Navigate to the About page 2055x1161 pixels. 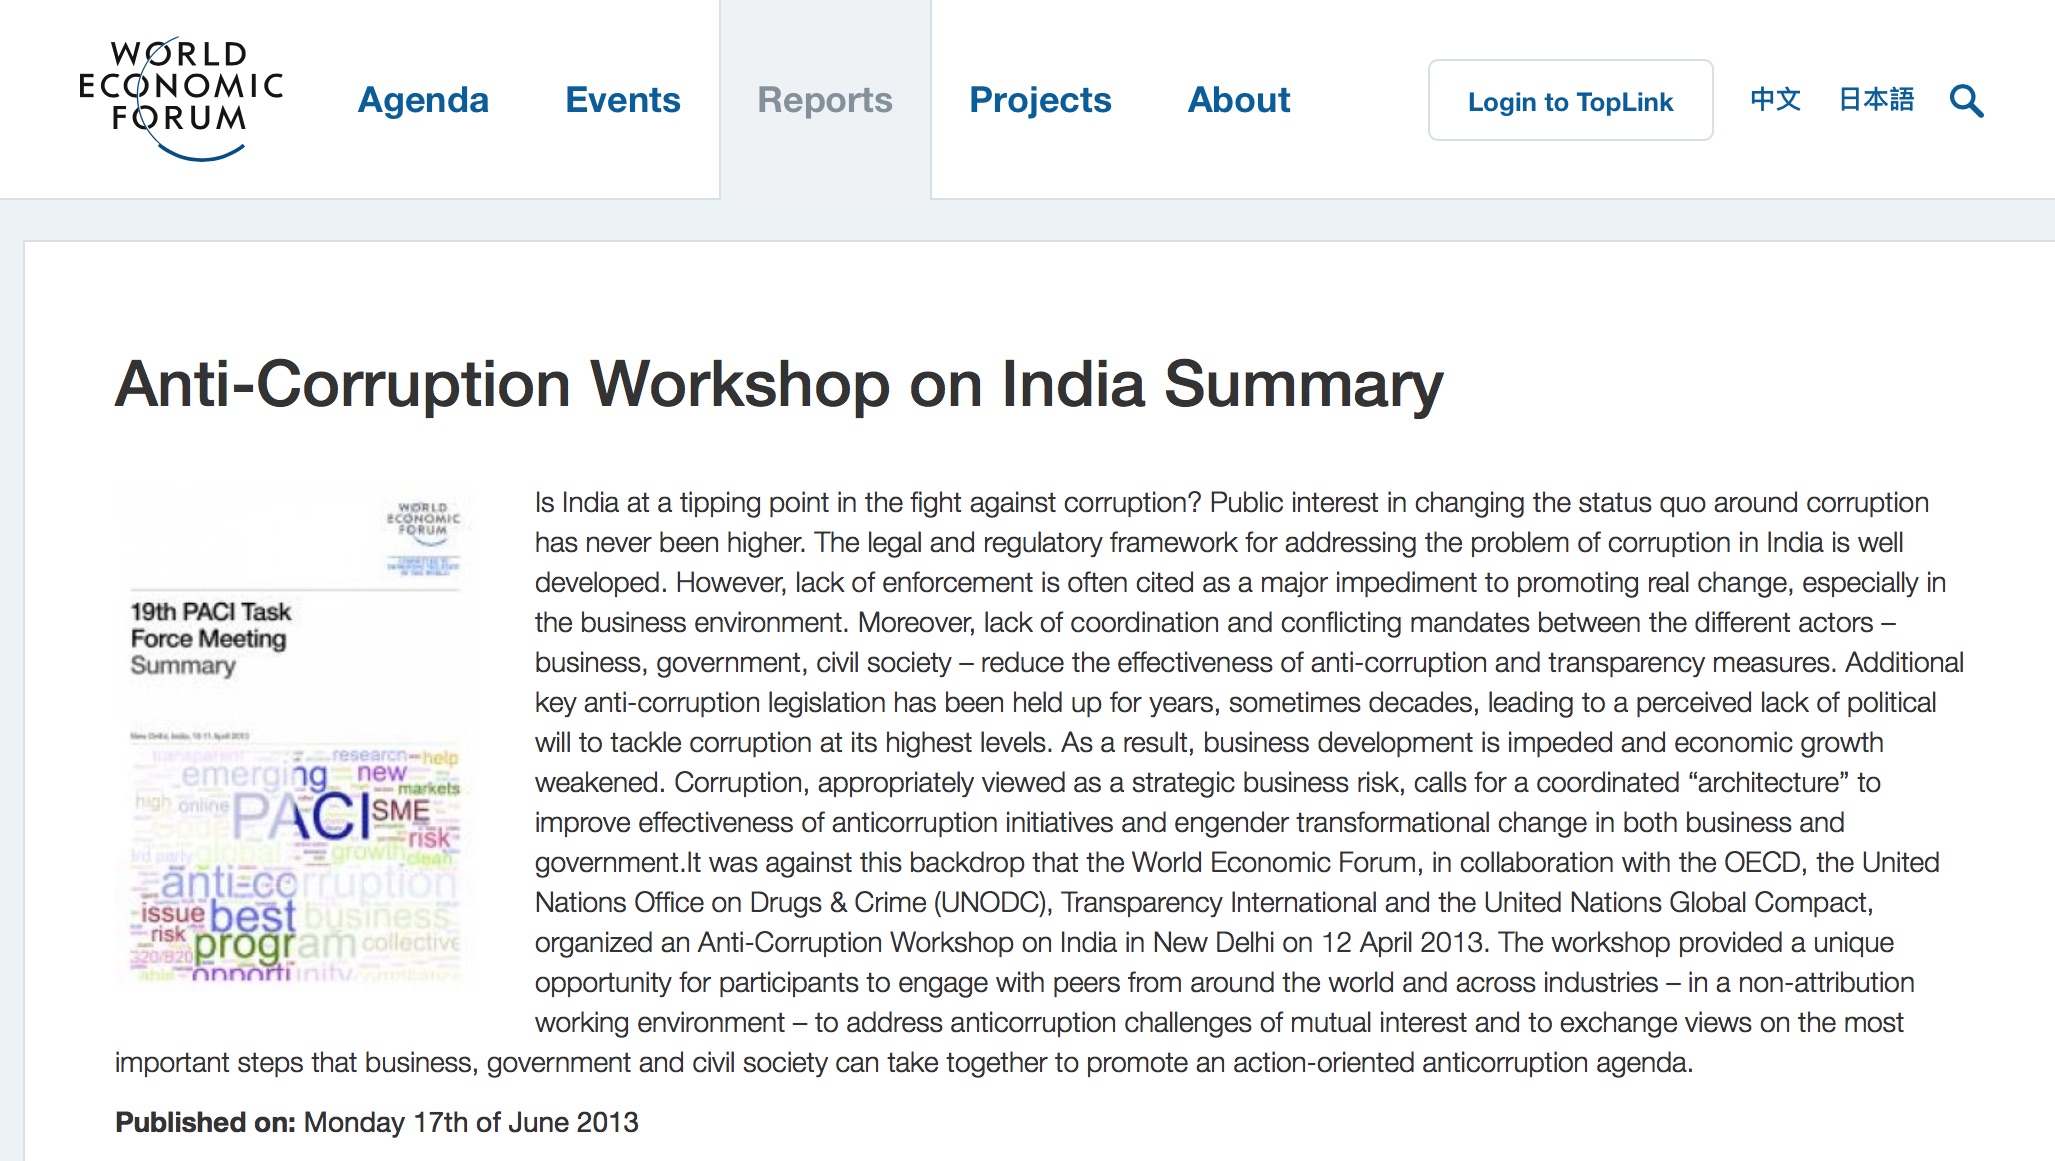click(1239, 100)
